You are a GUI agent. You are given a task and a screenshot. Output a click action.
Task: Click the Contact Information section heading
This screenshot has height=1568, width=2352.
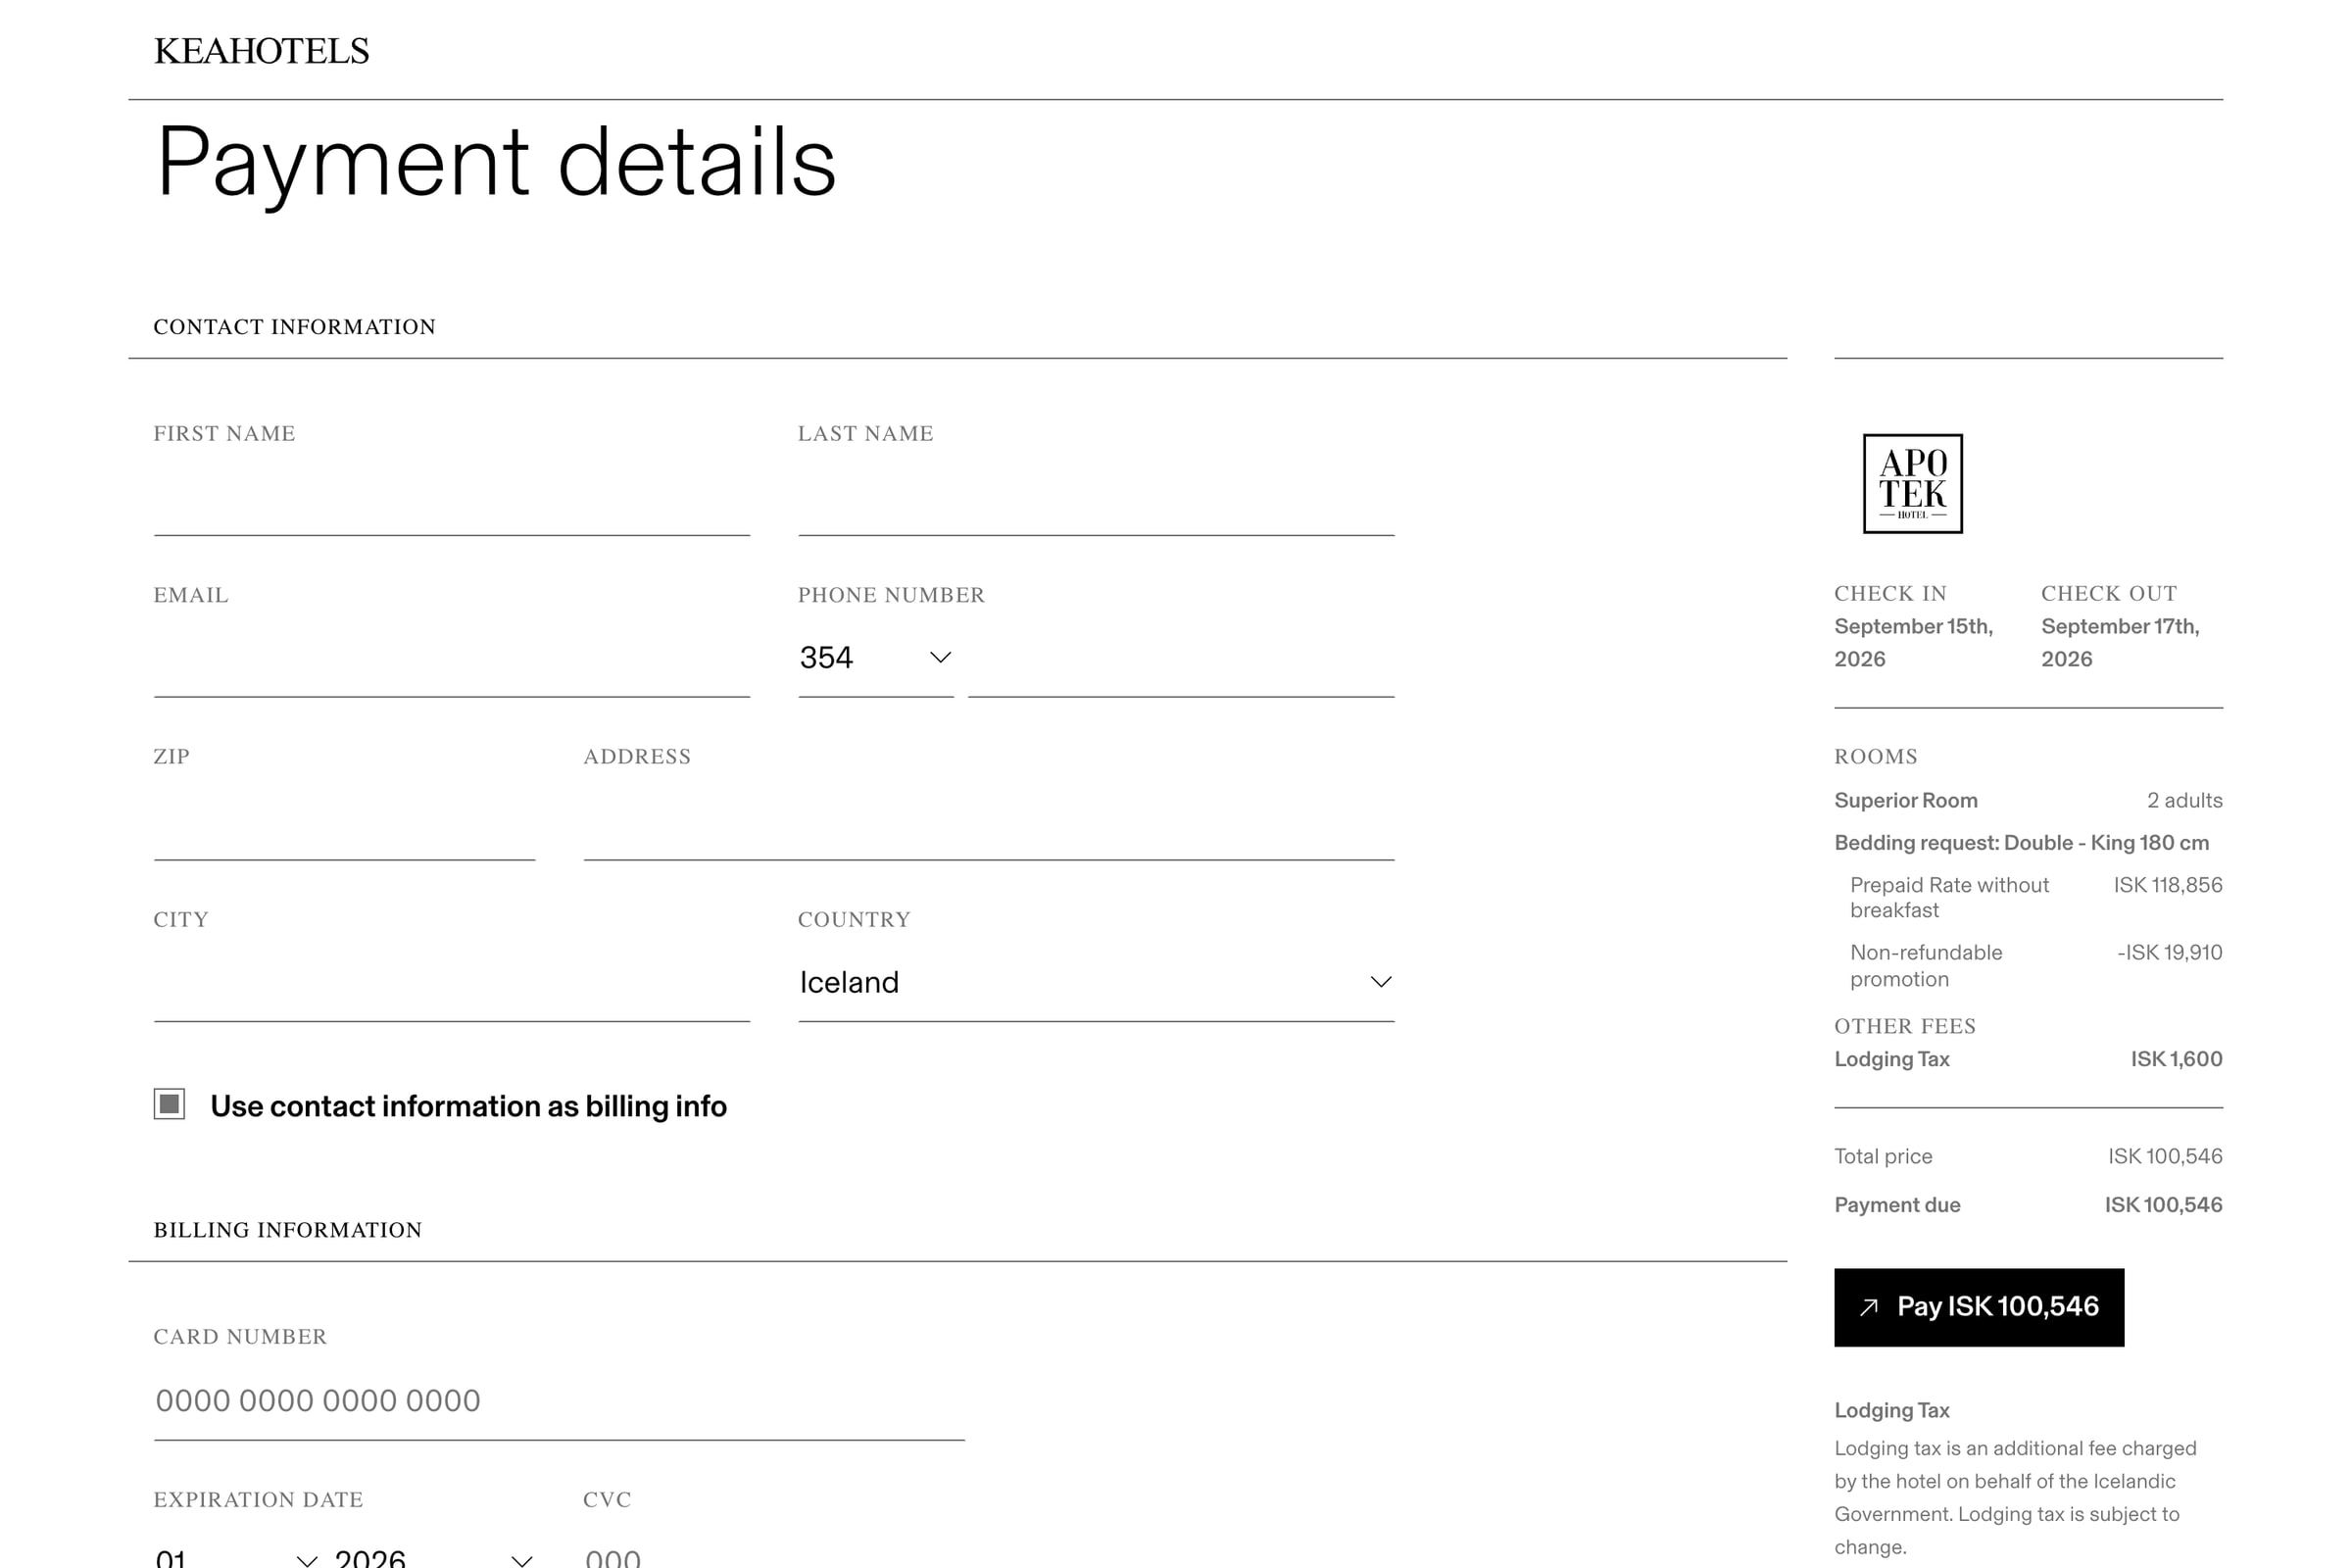pos(294,327)
